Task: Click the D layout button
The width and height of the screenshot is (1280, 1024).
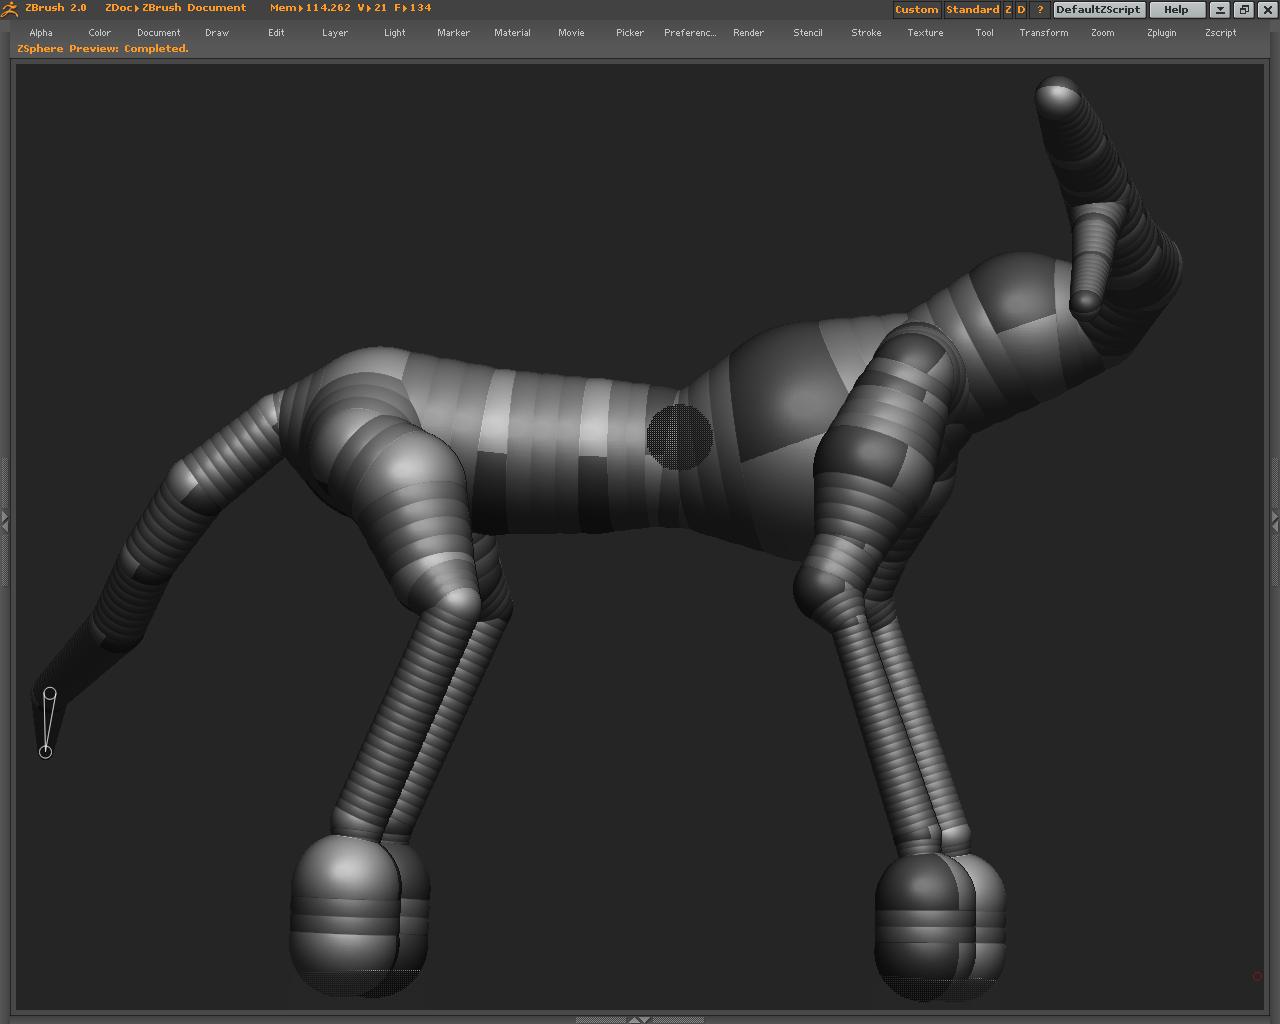Action: (x=1021, y=10)
